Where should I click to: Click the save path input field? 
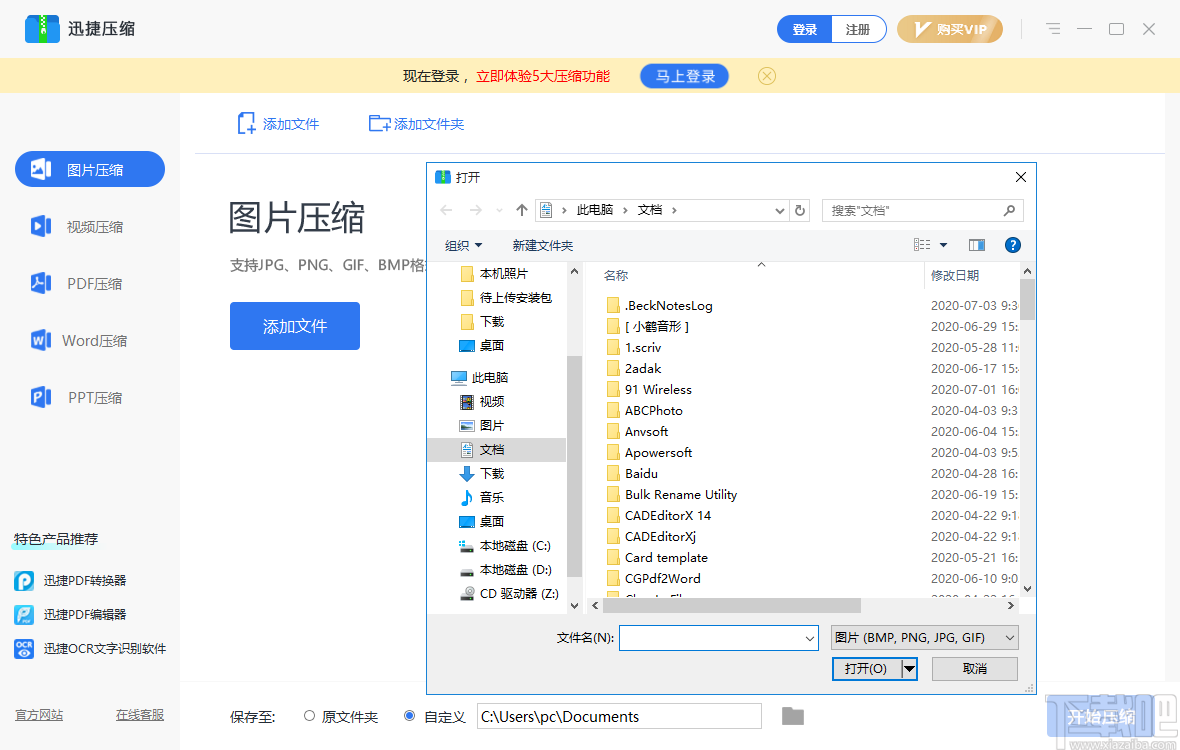click(x=618, y=716)
